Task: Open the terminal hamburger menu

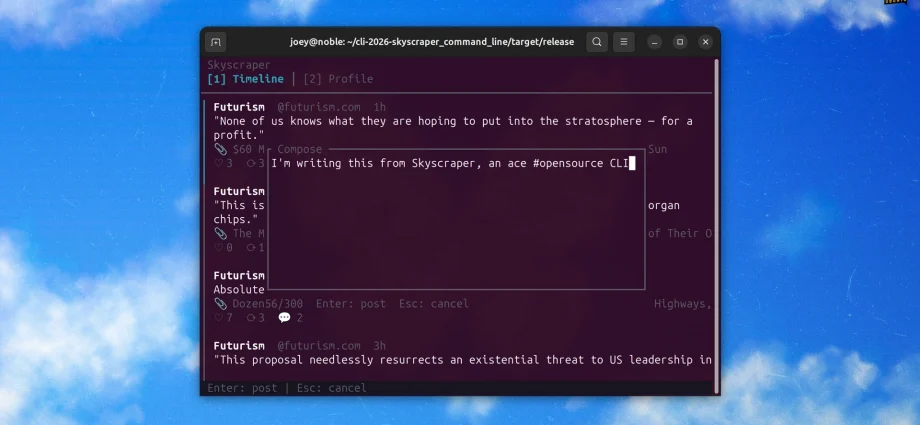Action: click(x=624, y=42)
